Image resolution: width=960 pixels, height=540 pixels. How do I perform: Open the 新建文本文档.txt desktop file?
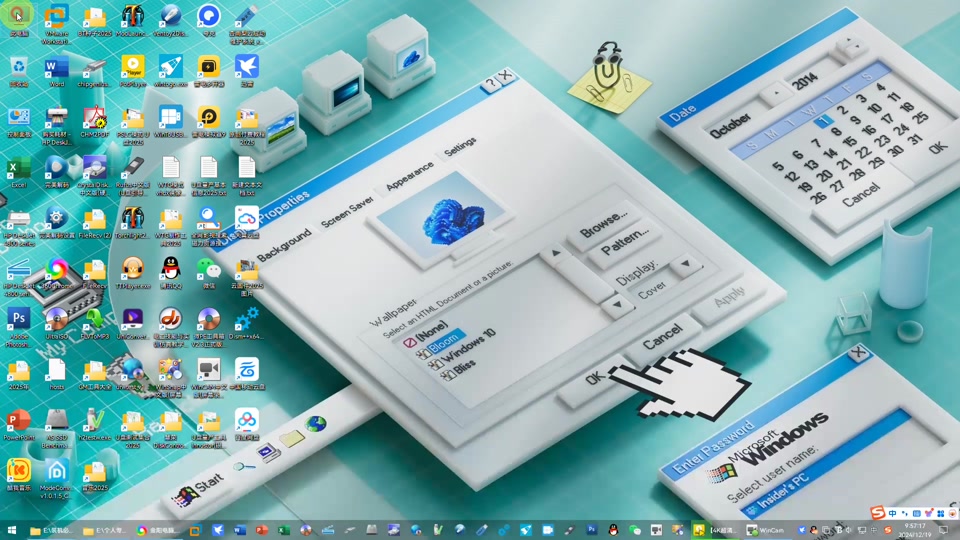247,176
